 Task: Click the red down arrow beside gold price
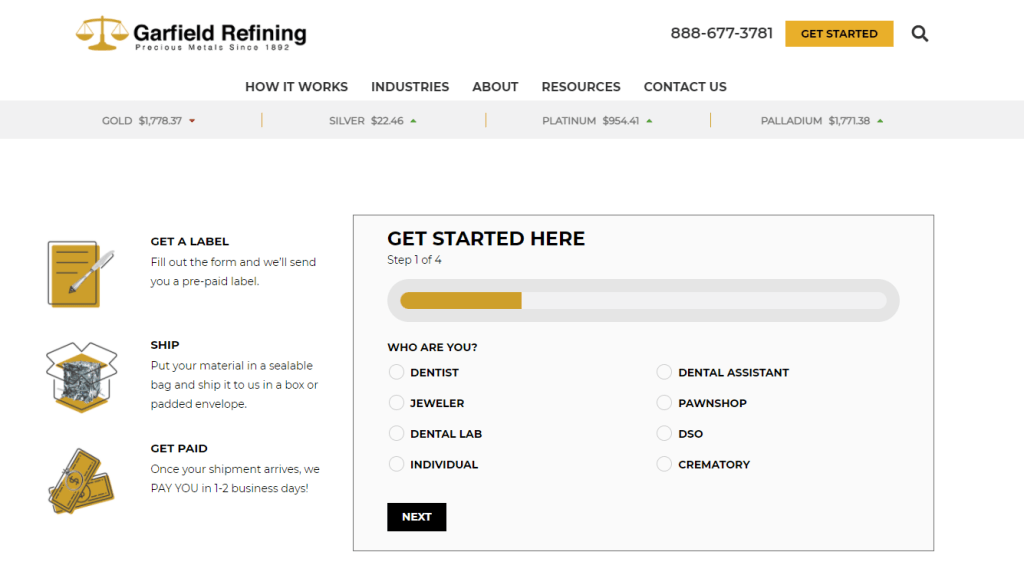coord(192,121)
